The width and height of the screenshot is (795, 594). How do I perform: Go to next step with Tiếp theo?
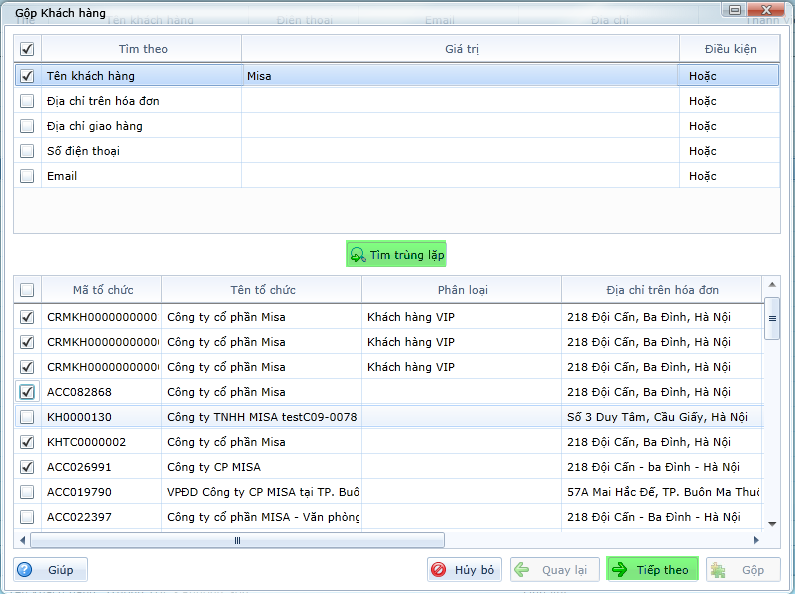(x=651, y=570)
